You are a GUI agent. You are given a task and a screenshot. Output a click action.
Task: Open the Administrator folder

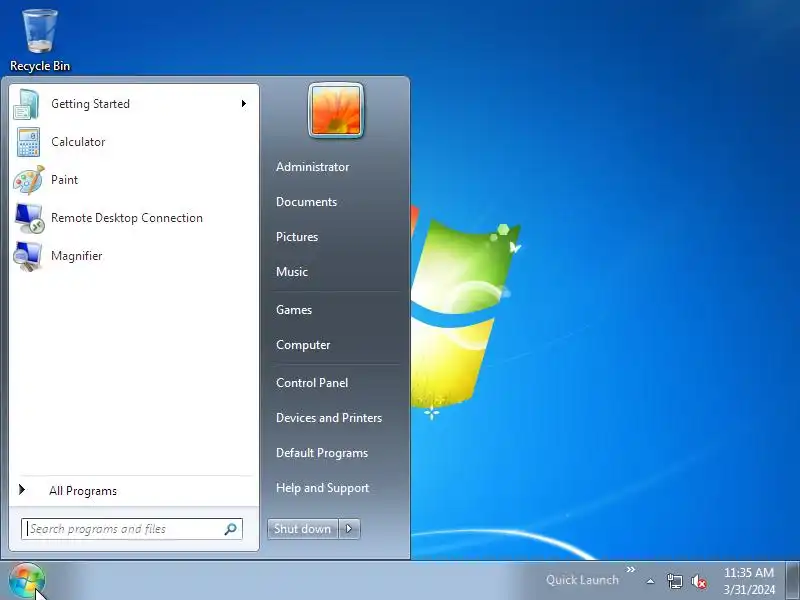click(x=312, y=167)
